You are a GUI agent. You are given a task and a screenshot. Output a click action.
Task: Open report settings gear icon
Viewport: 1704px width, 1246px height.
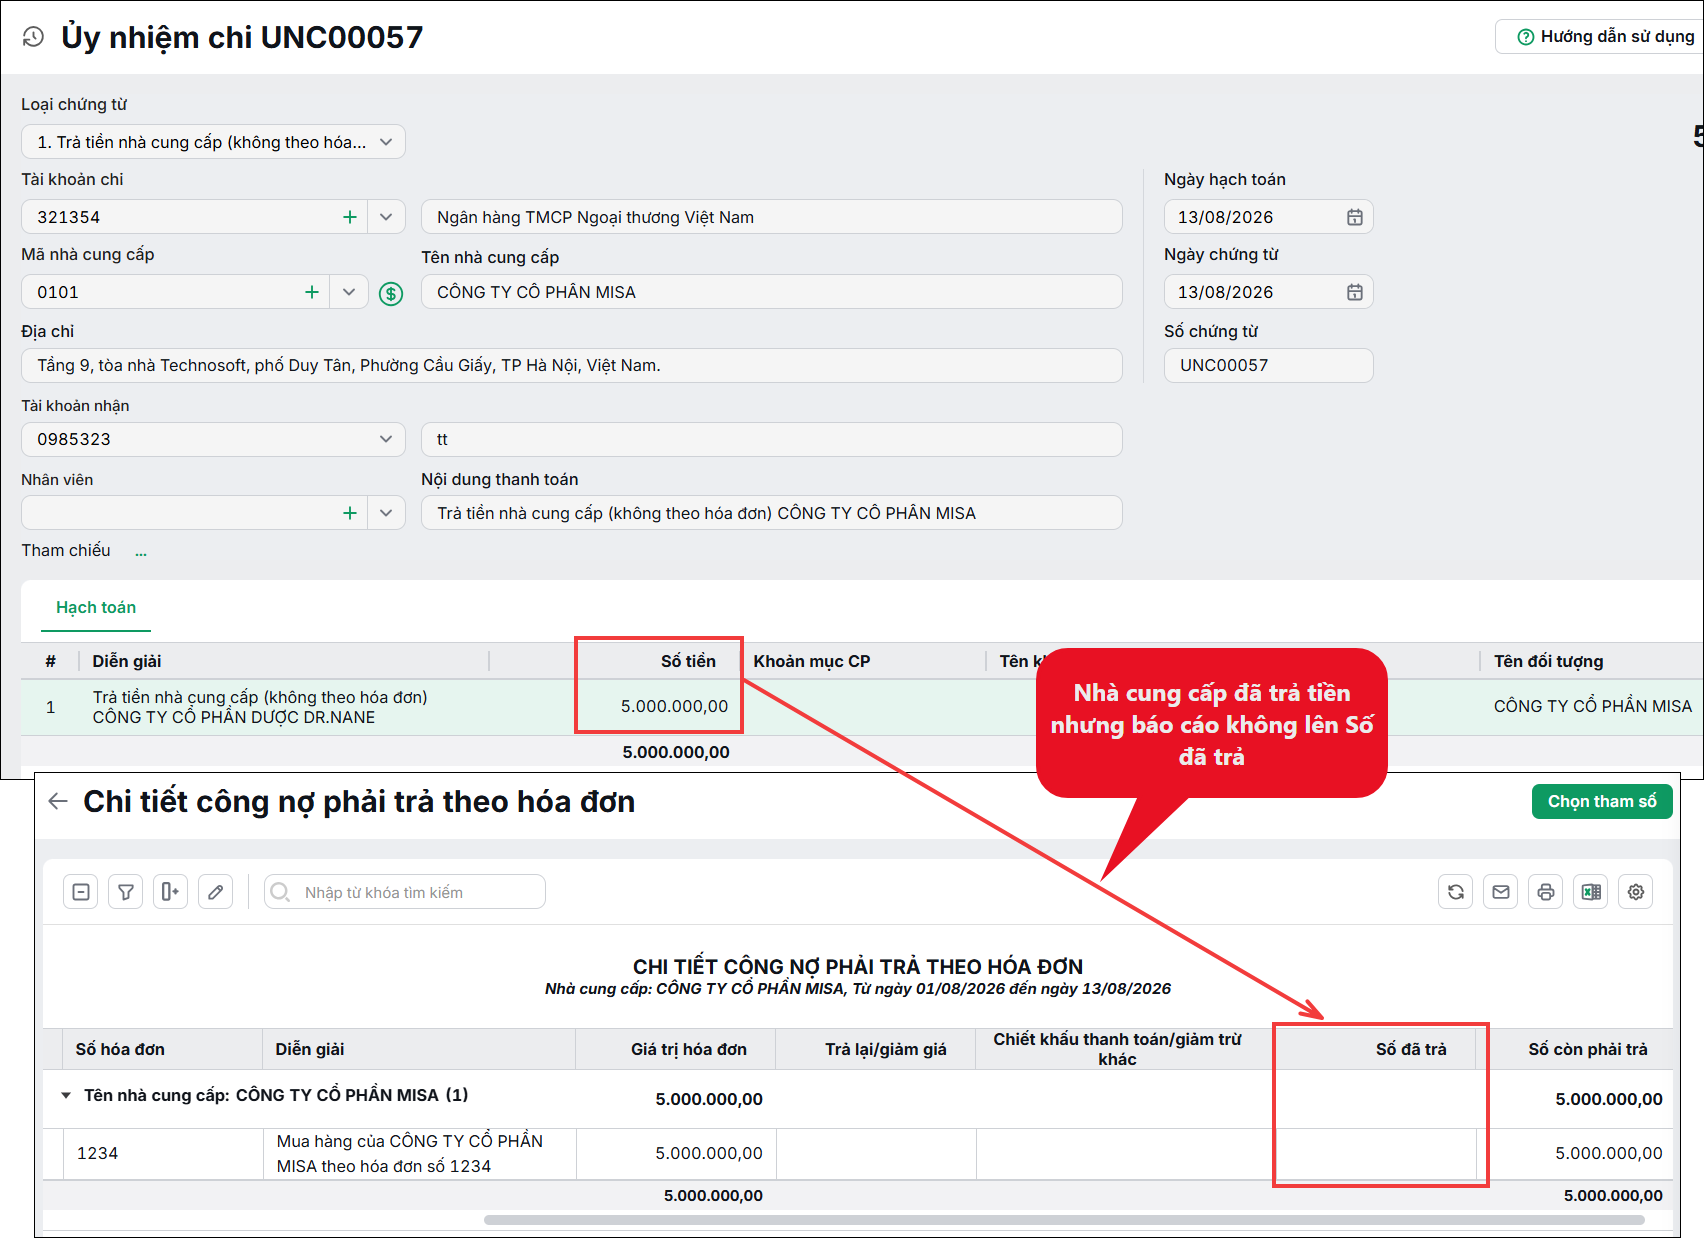(1636, 892)
